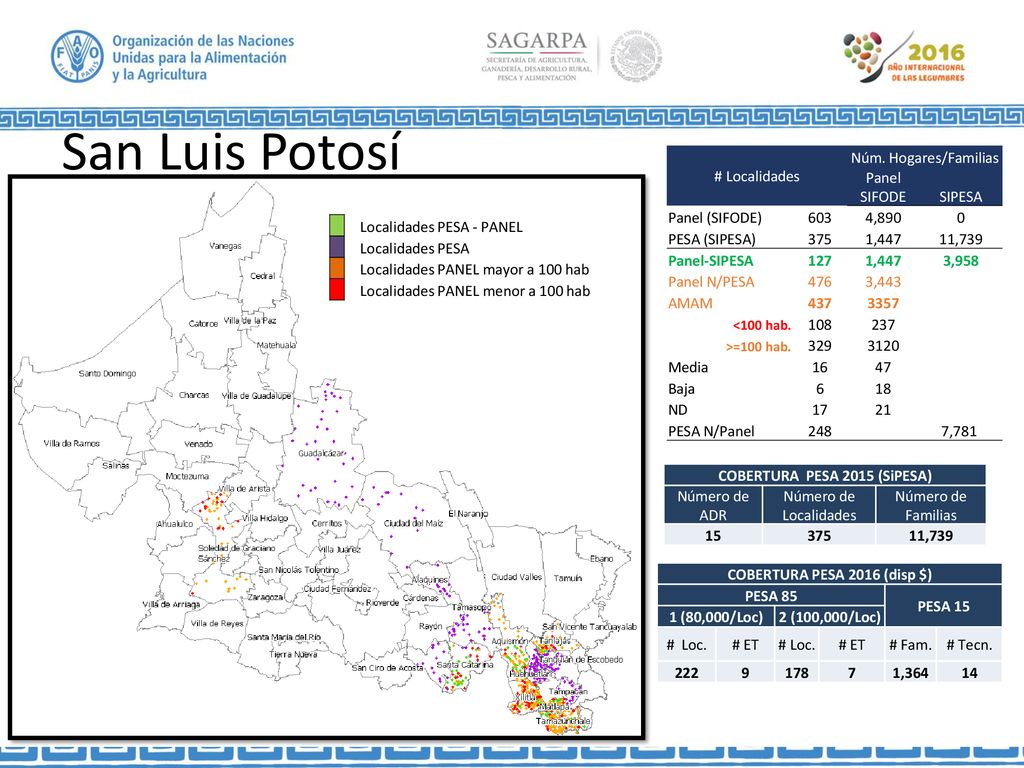Click the Catorce label on the map

203,324
